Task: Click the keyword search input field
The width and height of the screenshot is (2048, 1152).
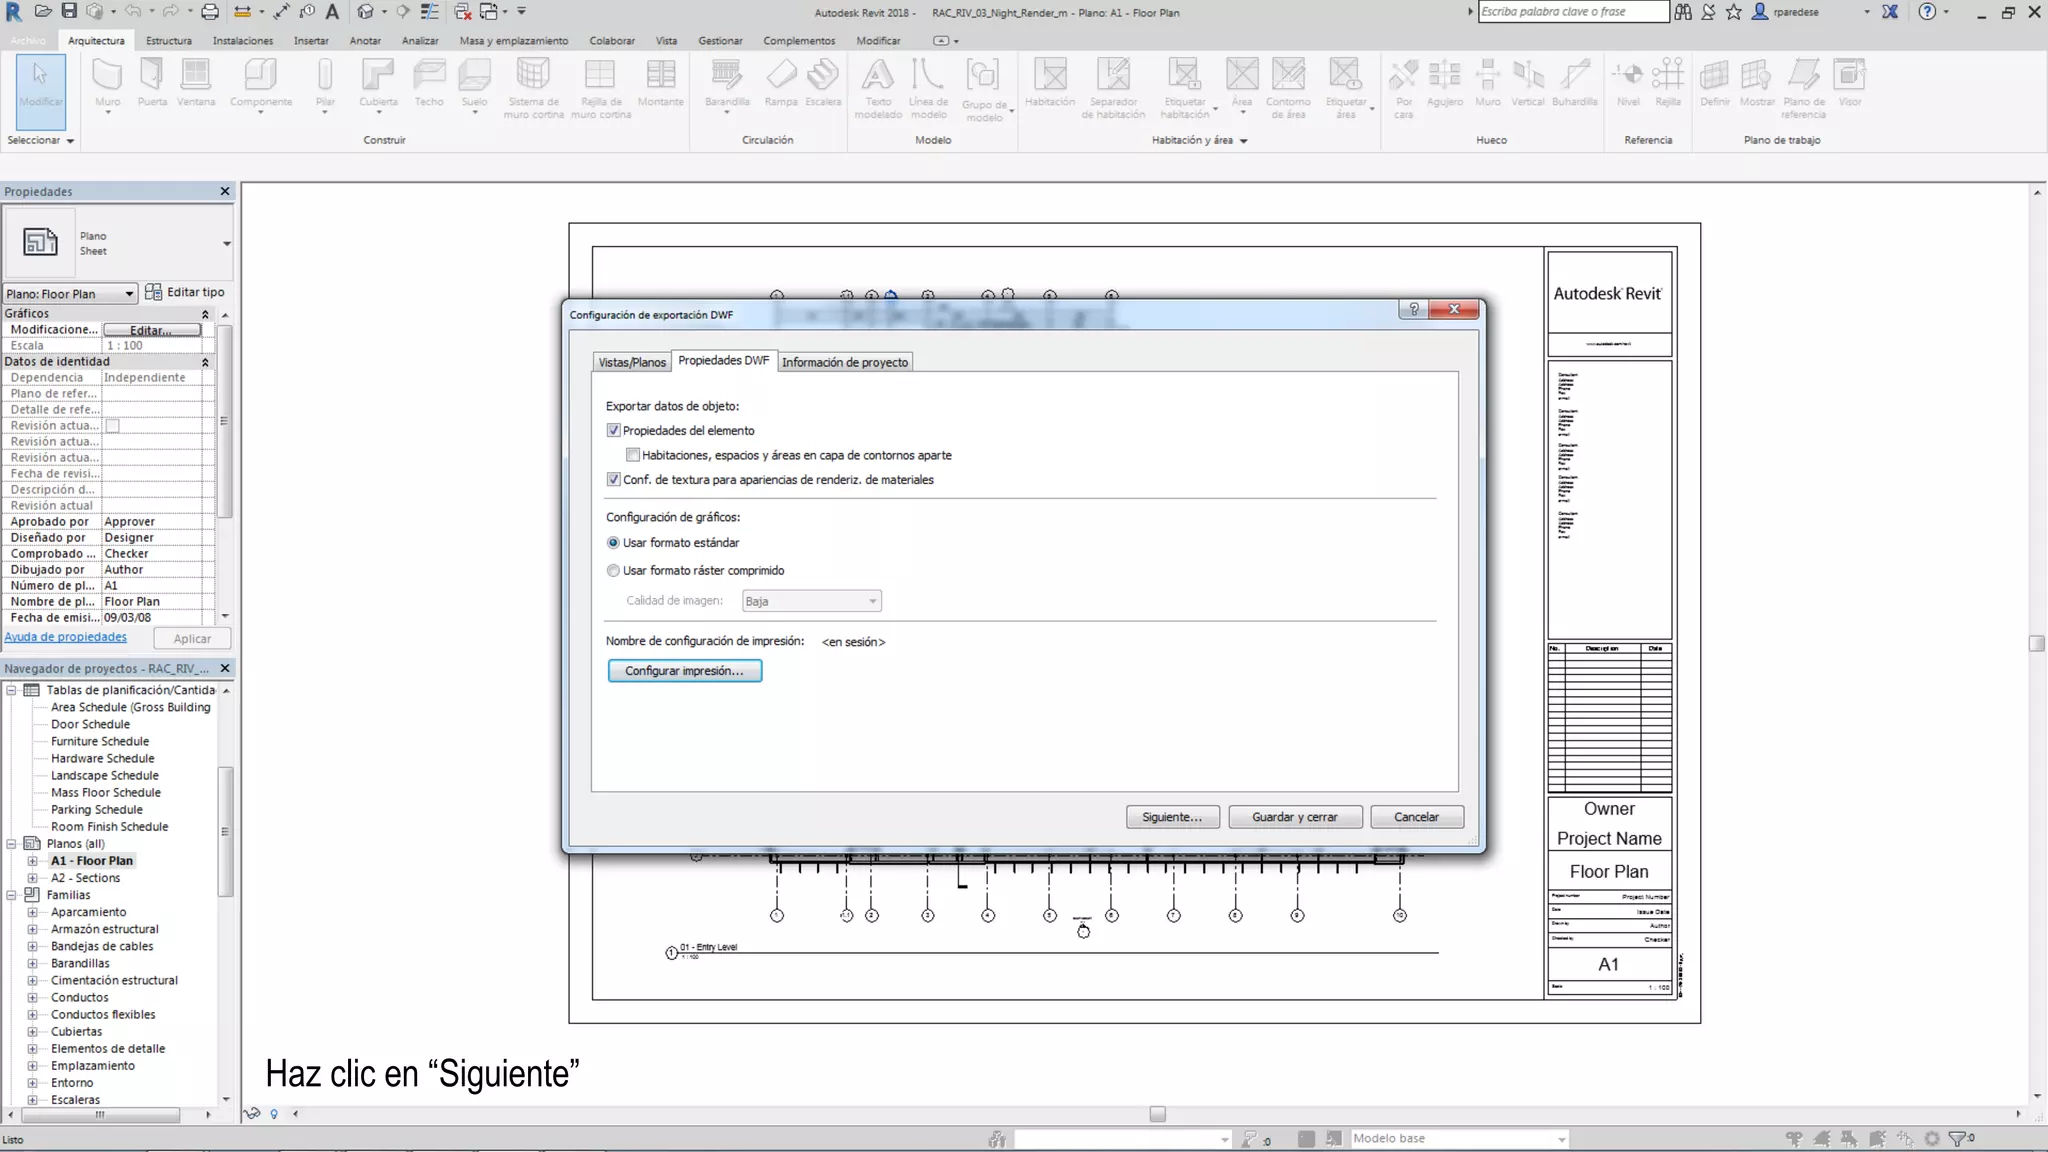Action: (1572, 12)
